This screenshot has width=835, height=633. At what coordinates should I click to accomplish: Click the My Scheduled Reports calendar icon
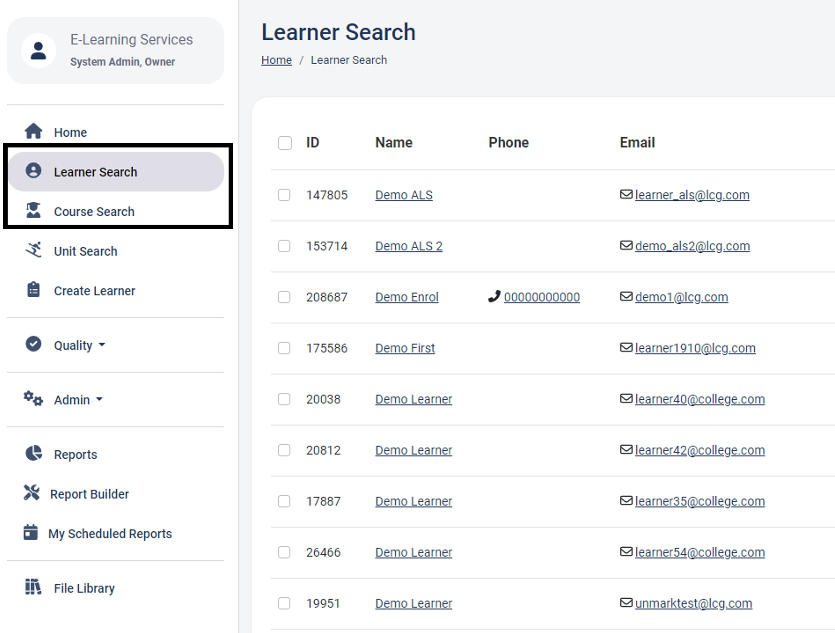coord(31,533)
